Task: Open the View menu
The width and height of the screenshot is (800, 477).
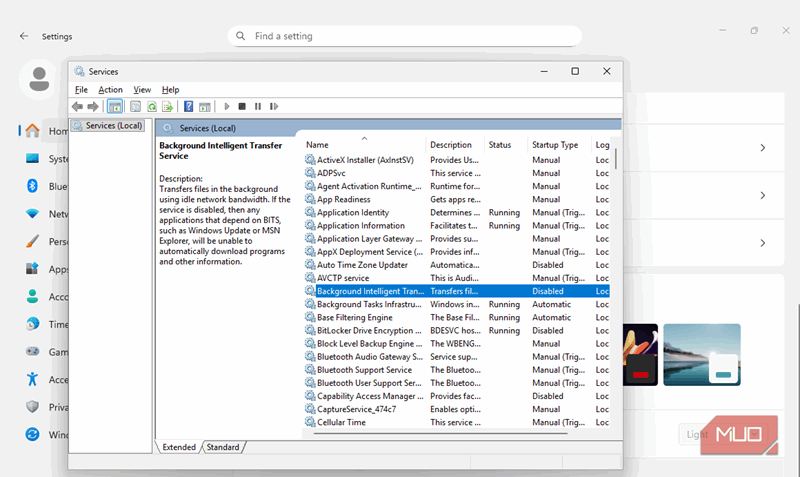Action: coord(142,90)
